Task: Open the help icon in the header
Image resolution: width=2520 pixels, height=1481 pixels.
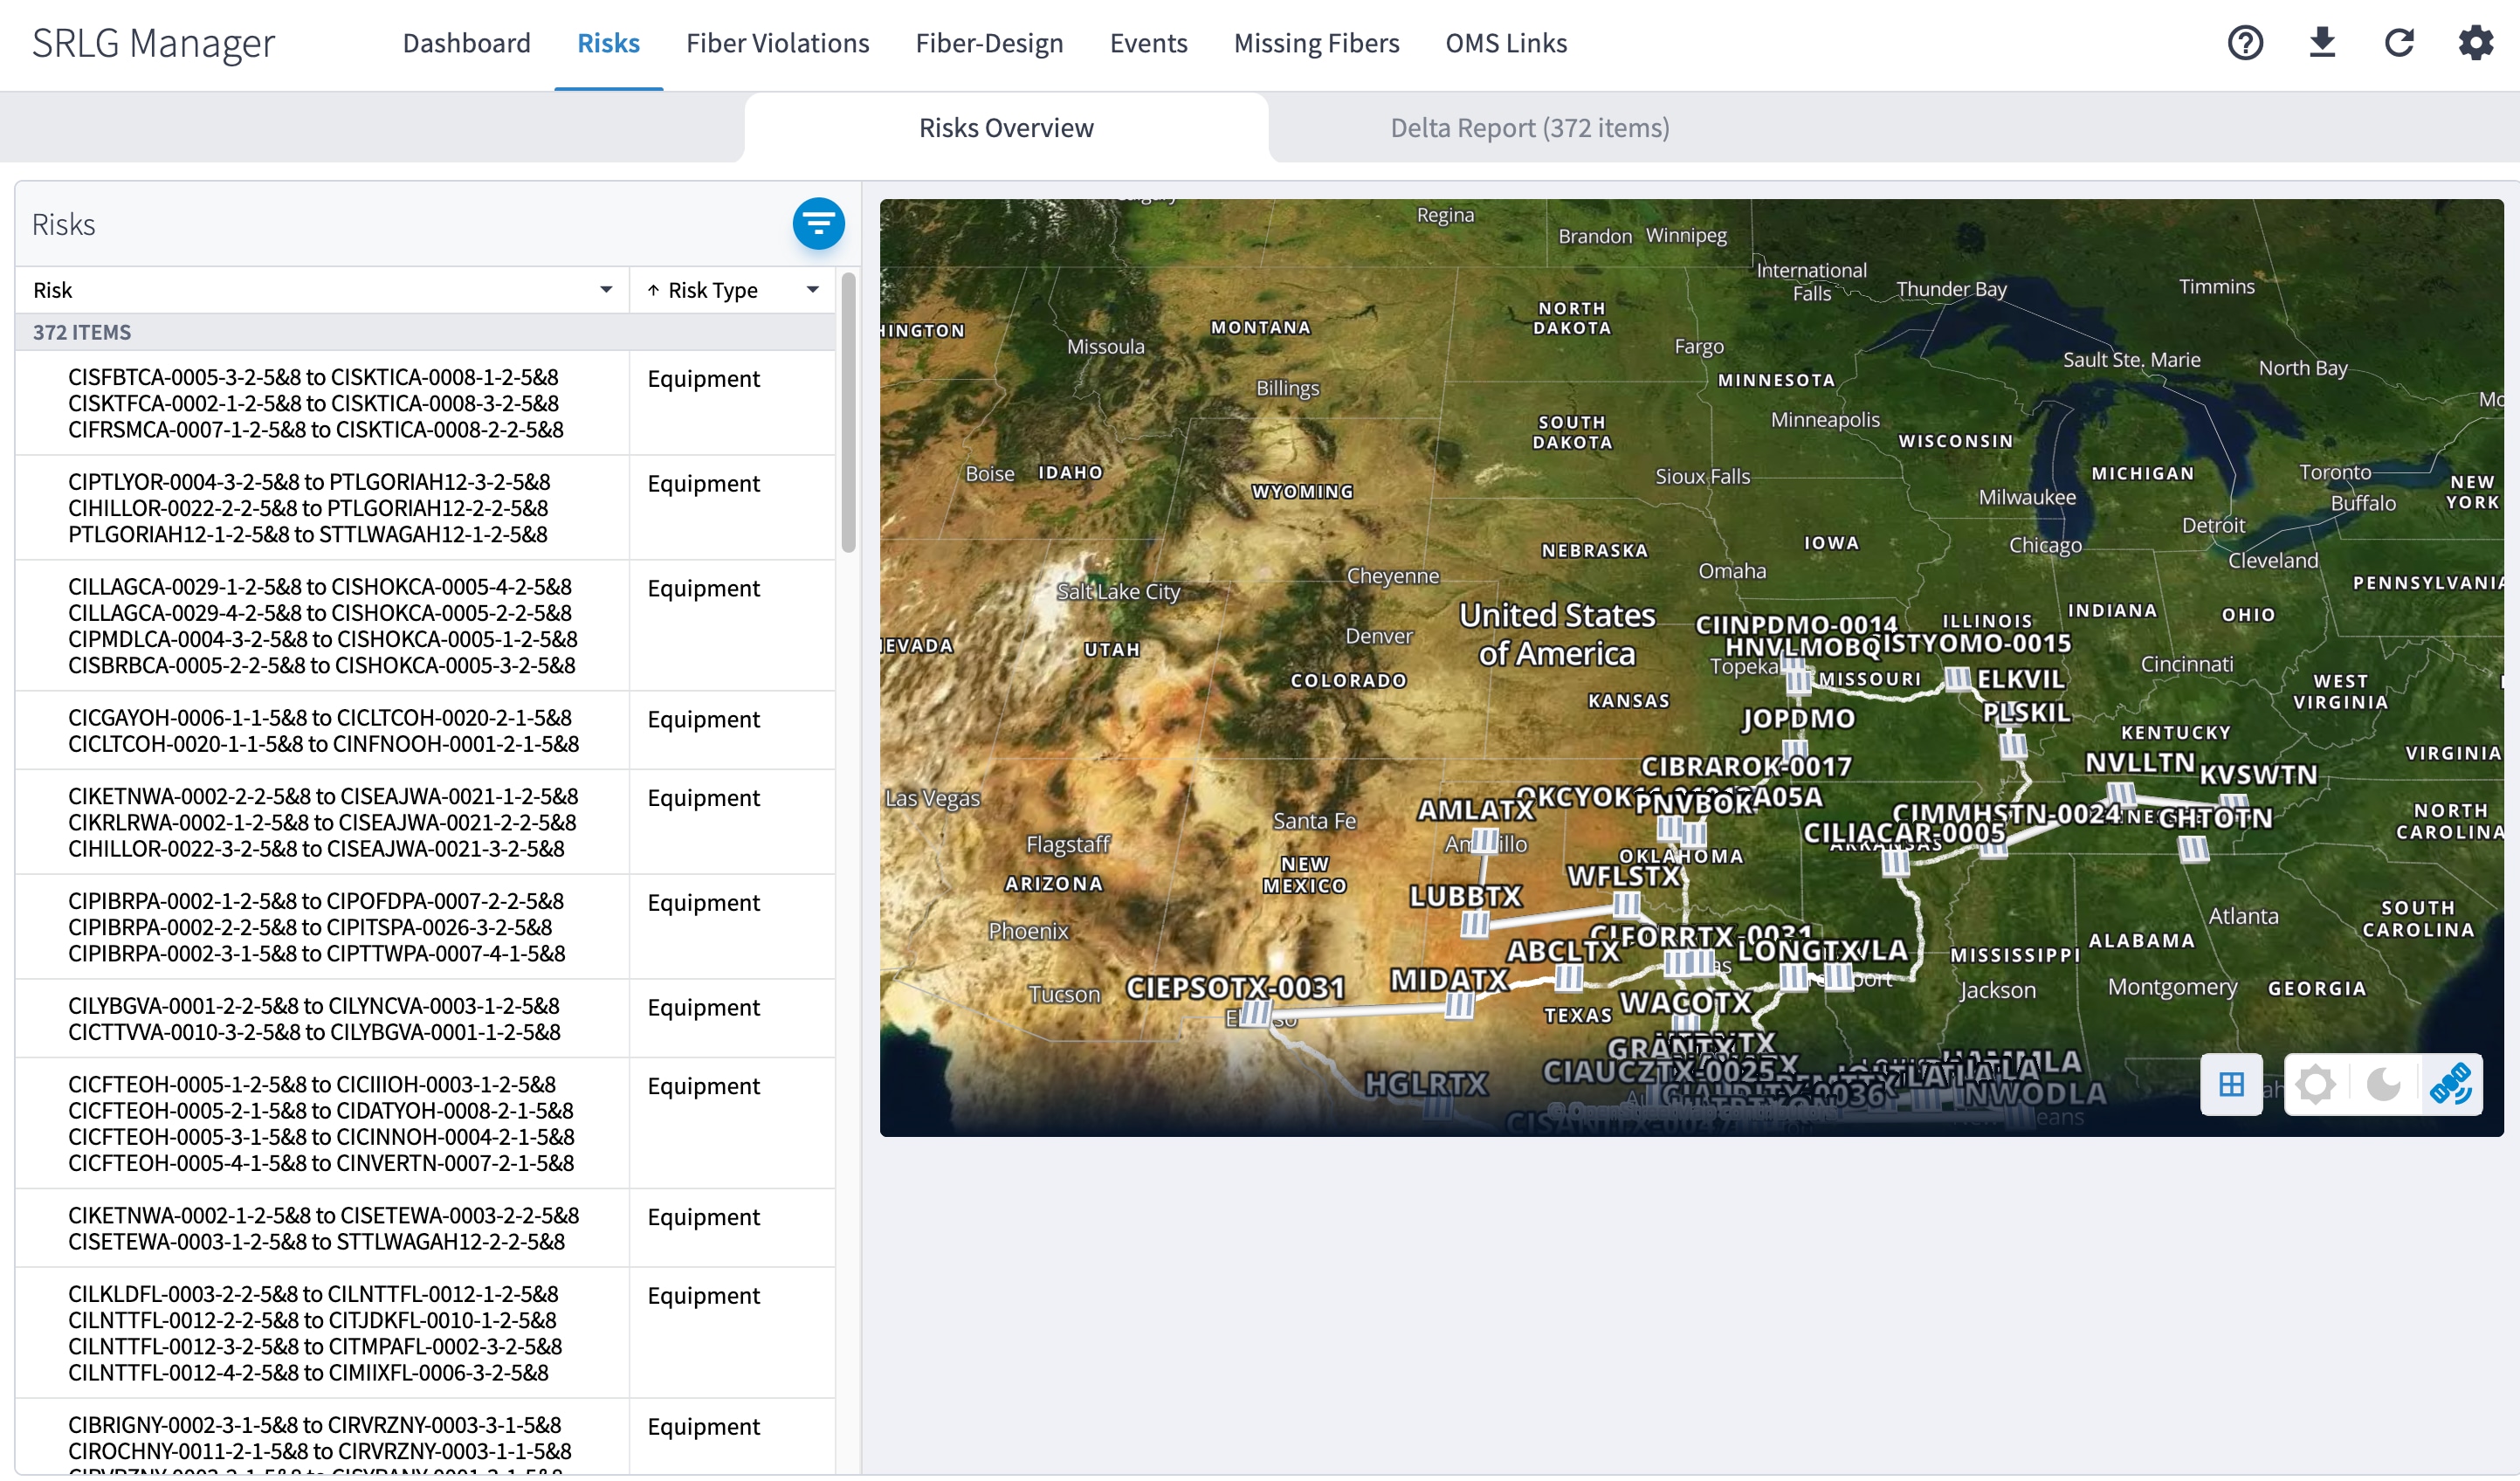Action: [x=2245, y=43]
